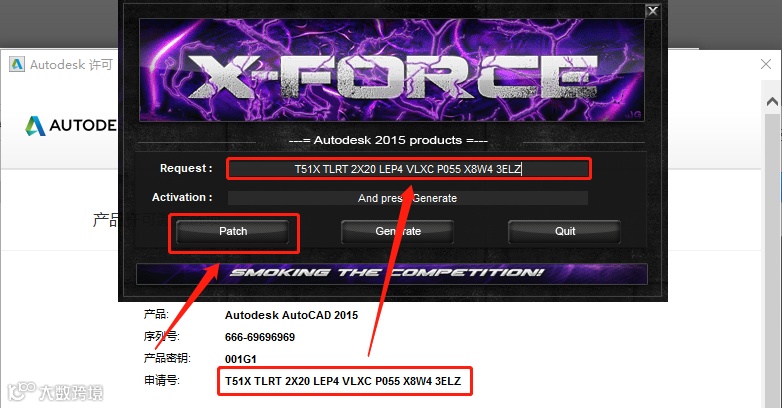Click the license window vertical scrollbar track
This screenshot has width=782, height=408.
point(772,259)
